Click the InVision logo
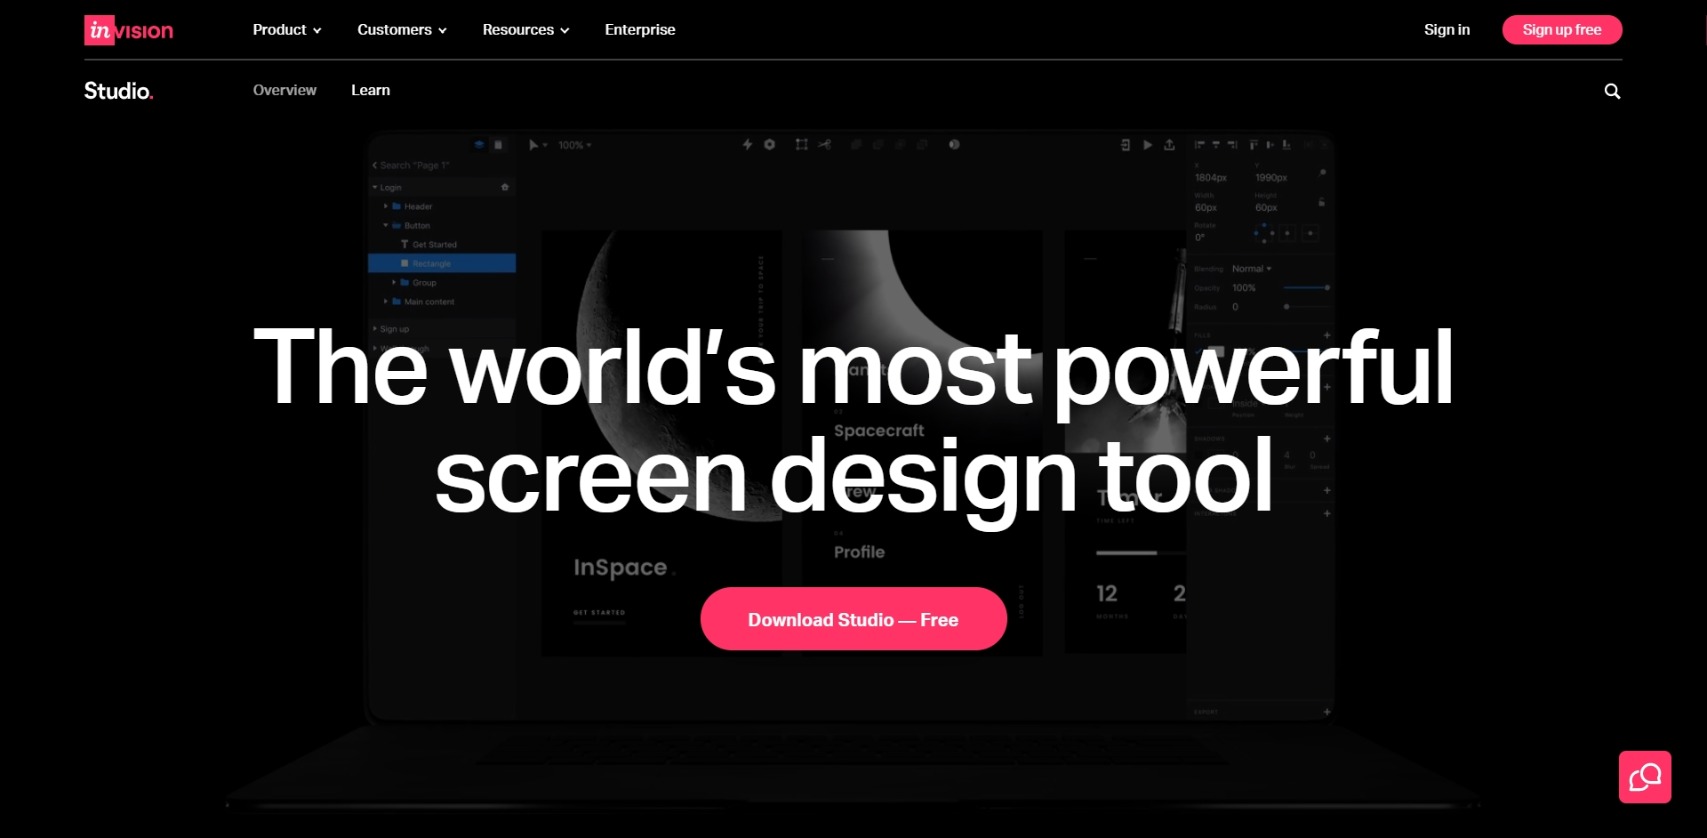This screenshot has height=838, width=1707. tap(129, 30)
